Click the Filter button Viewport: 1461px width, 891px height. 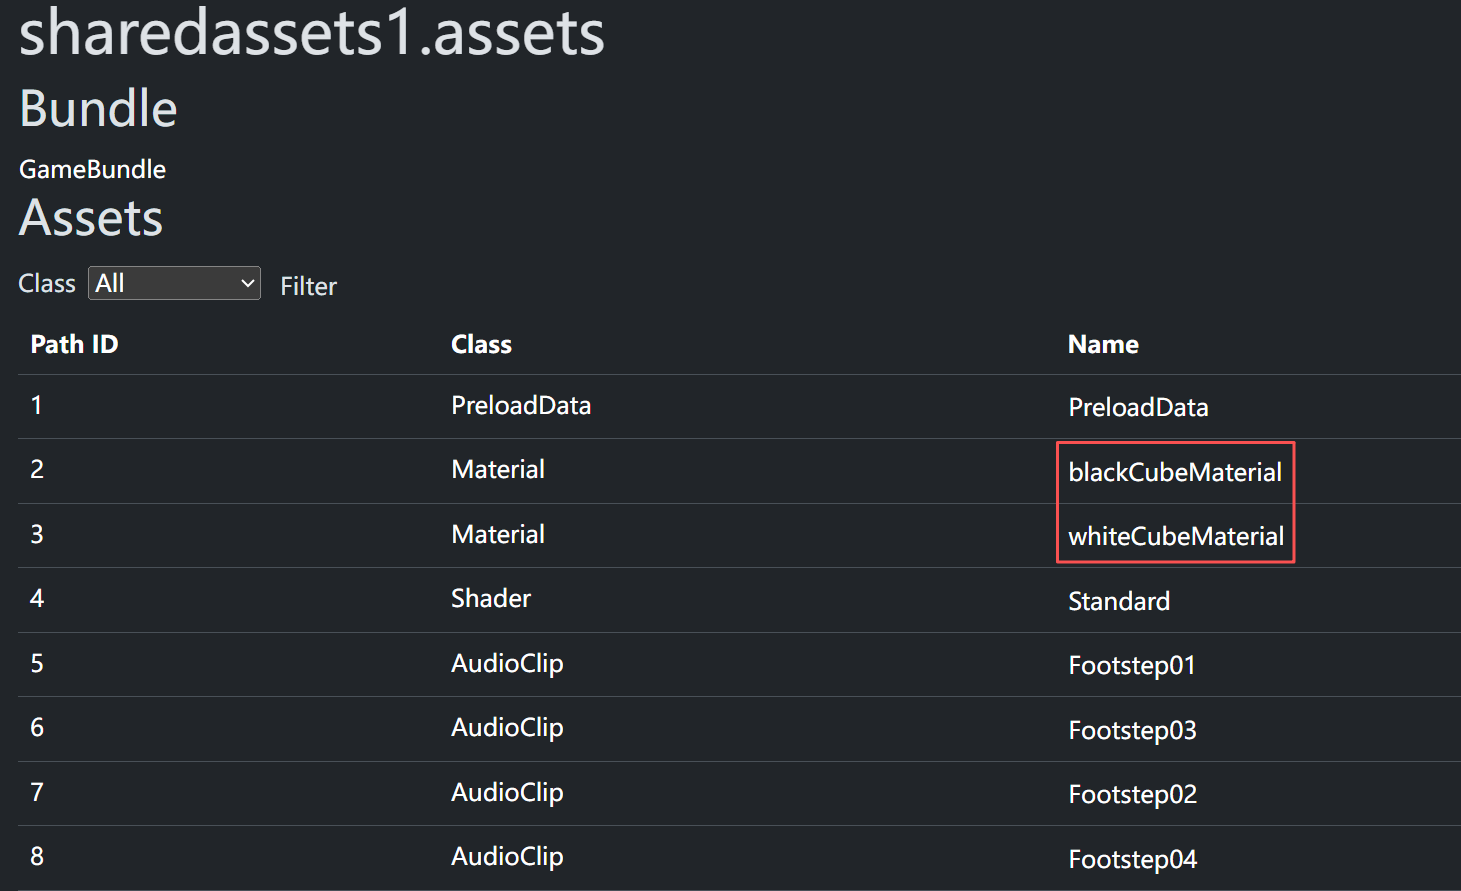pos(308,287)
